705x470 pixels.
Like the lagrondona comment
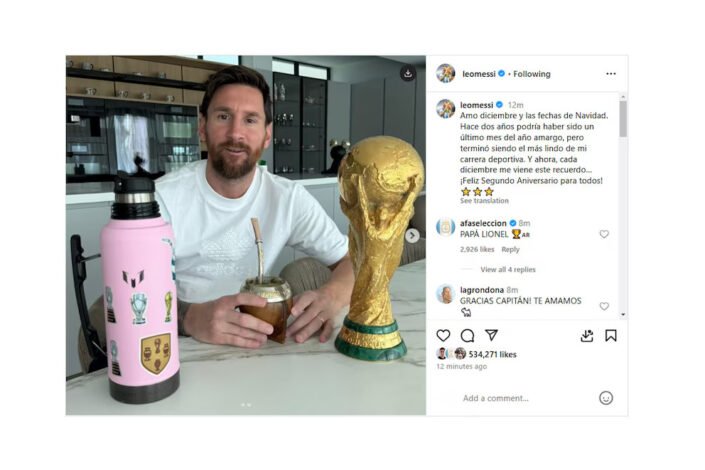604,306
